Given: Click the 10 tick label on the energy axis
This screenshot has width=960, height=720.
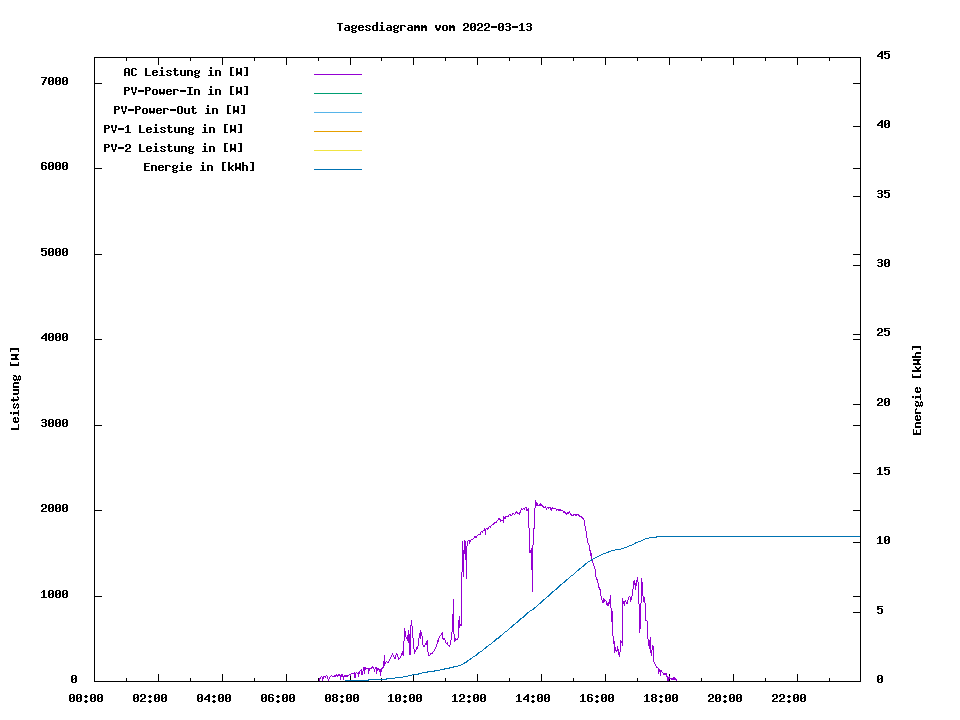Looking at the screenshot, I should coord(883,540).
